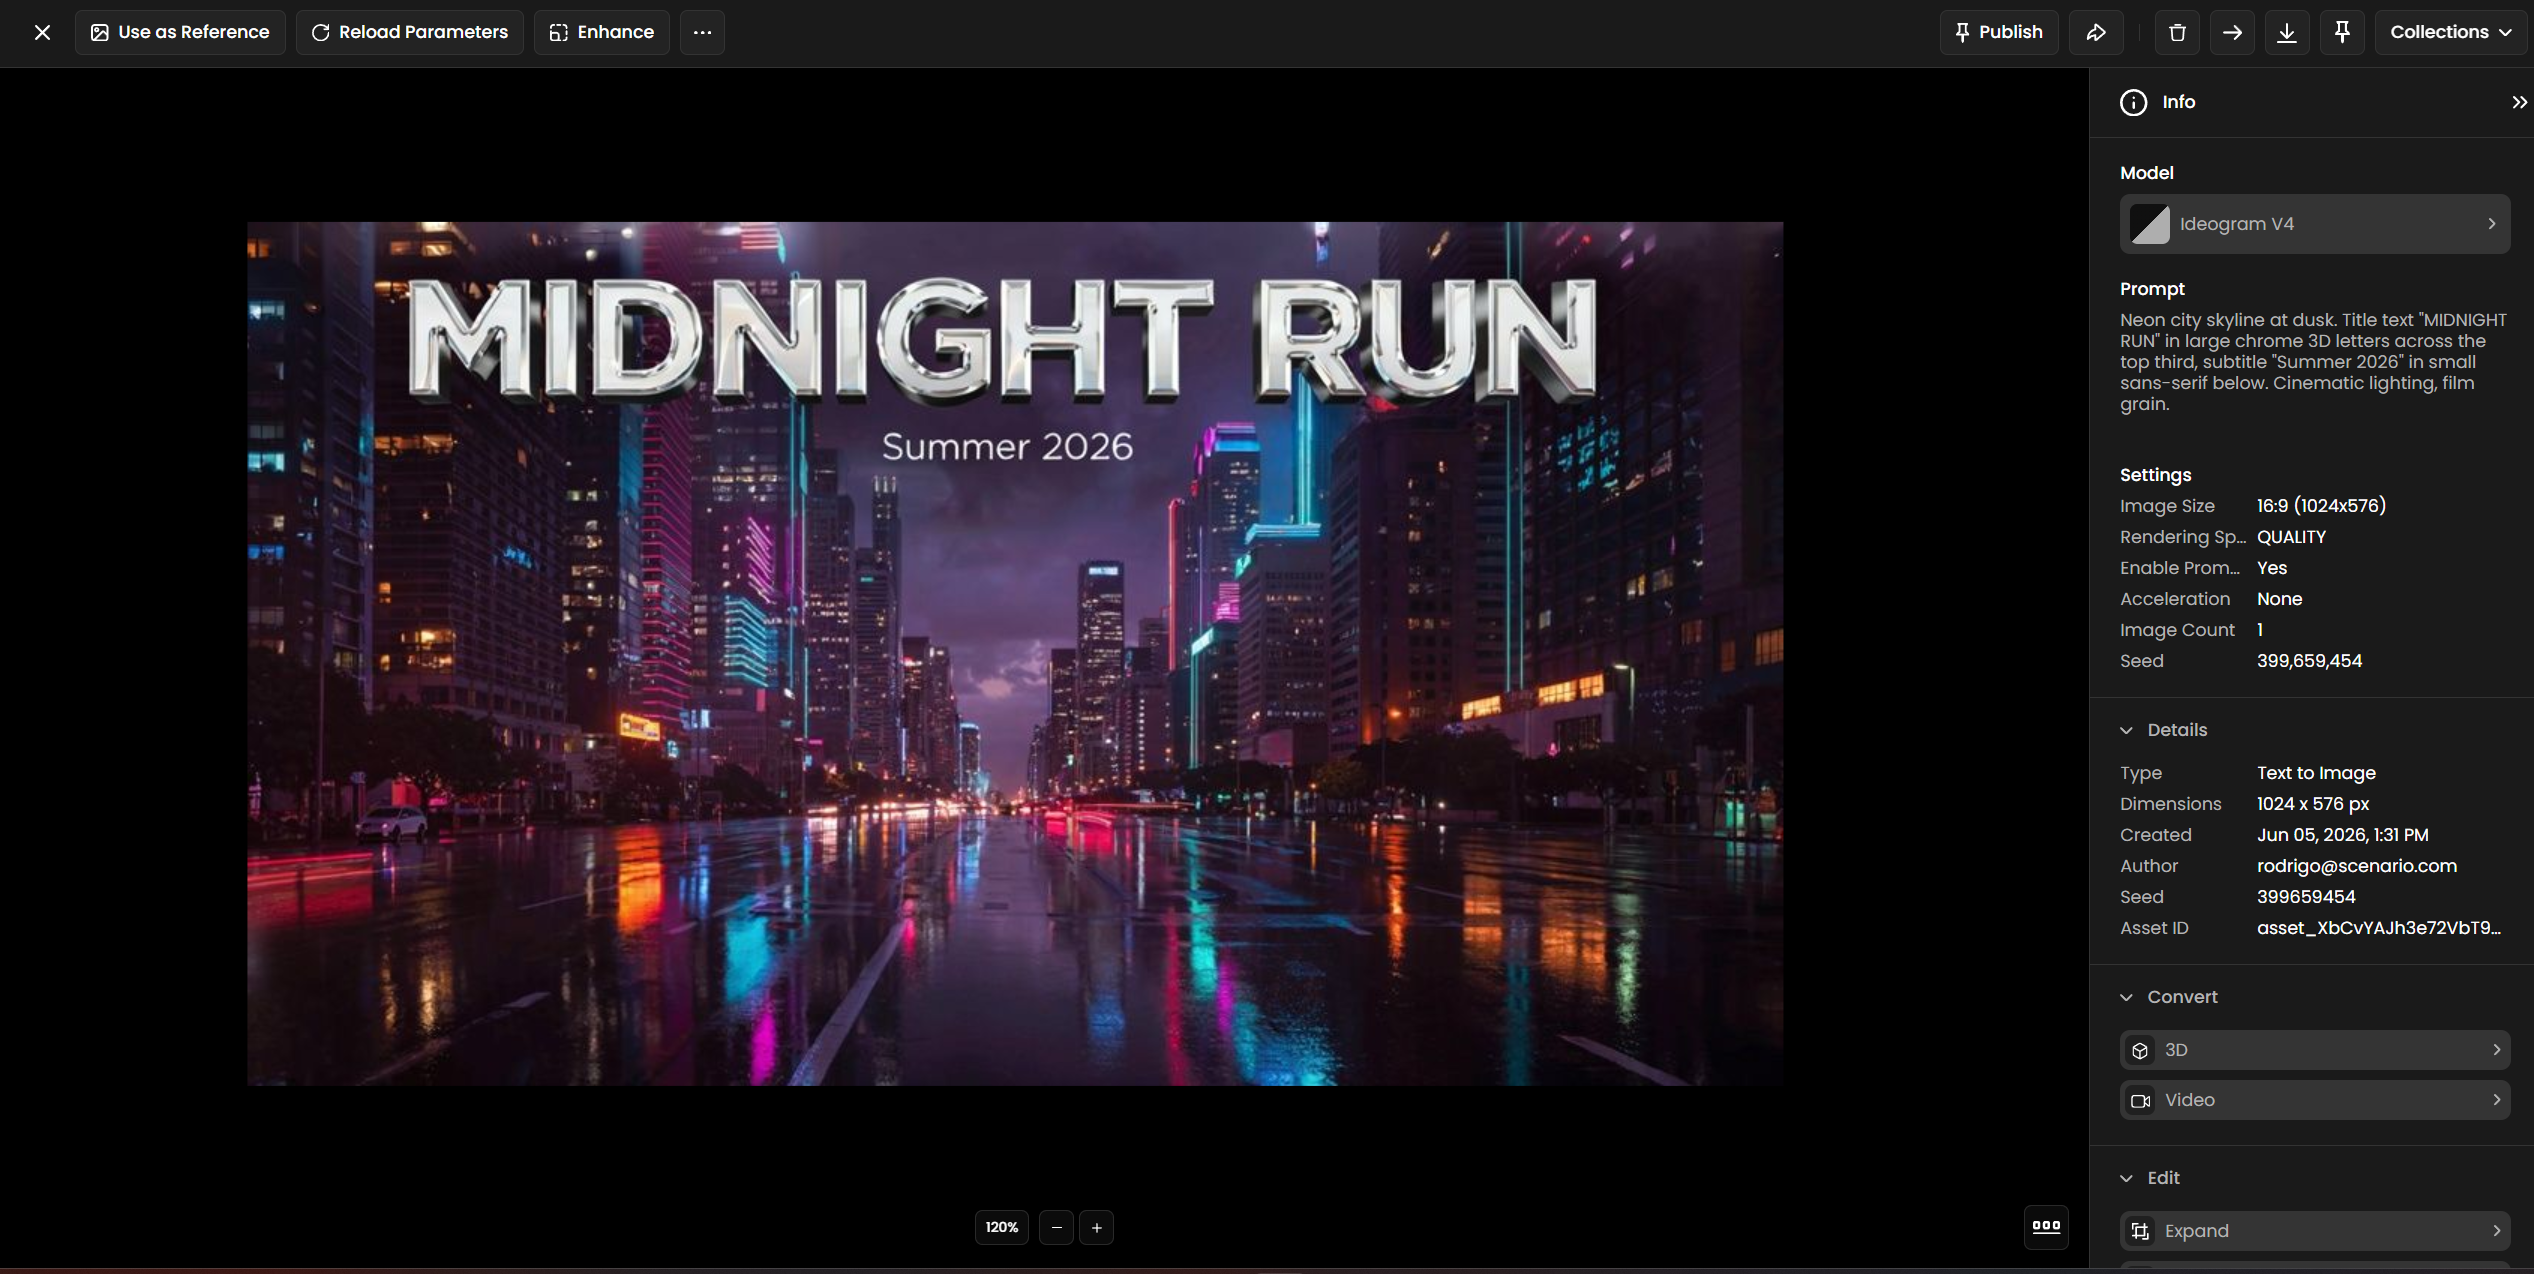Click the Enable Prompt value Yes
Screen dimensions: 2534x1274
pos(2272,568)
